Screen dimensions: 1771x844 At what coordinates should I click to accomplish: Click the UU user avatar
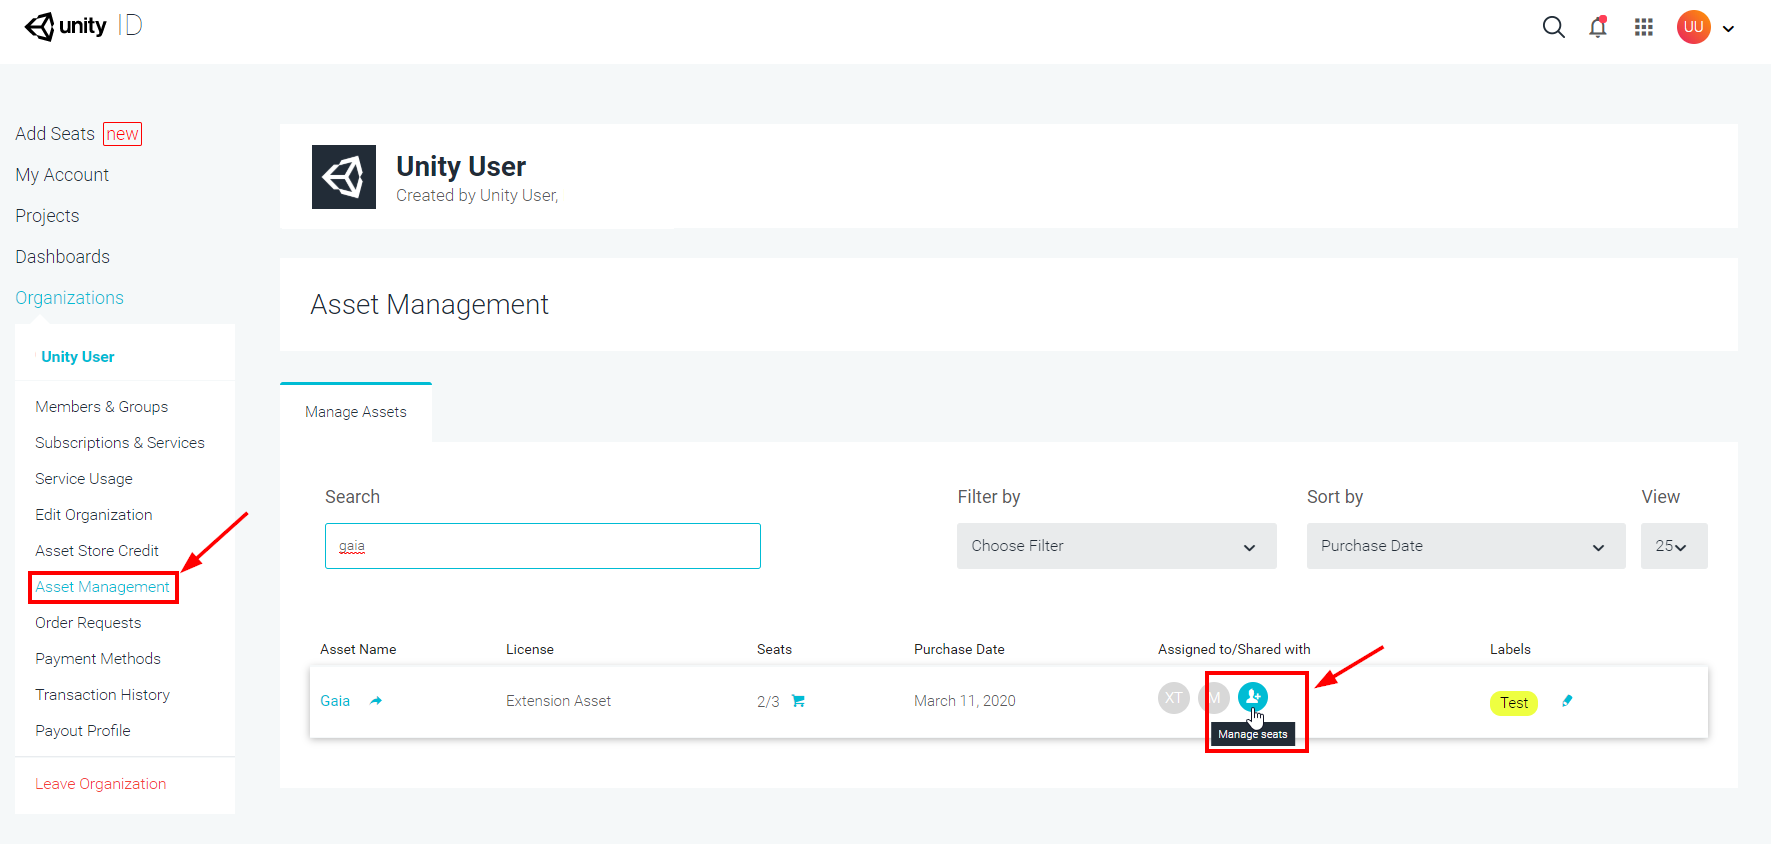(x=1693, y=27)
